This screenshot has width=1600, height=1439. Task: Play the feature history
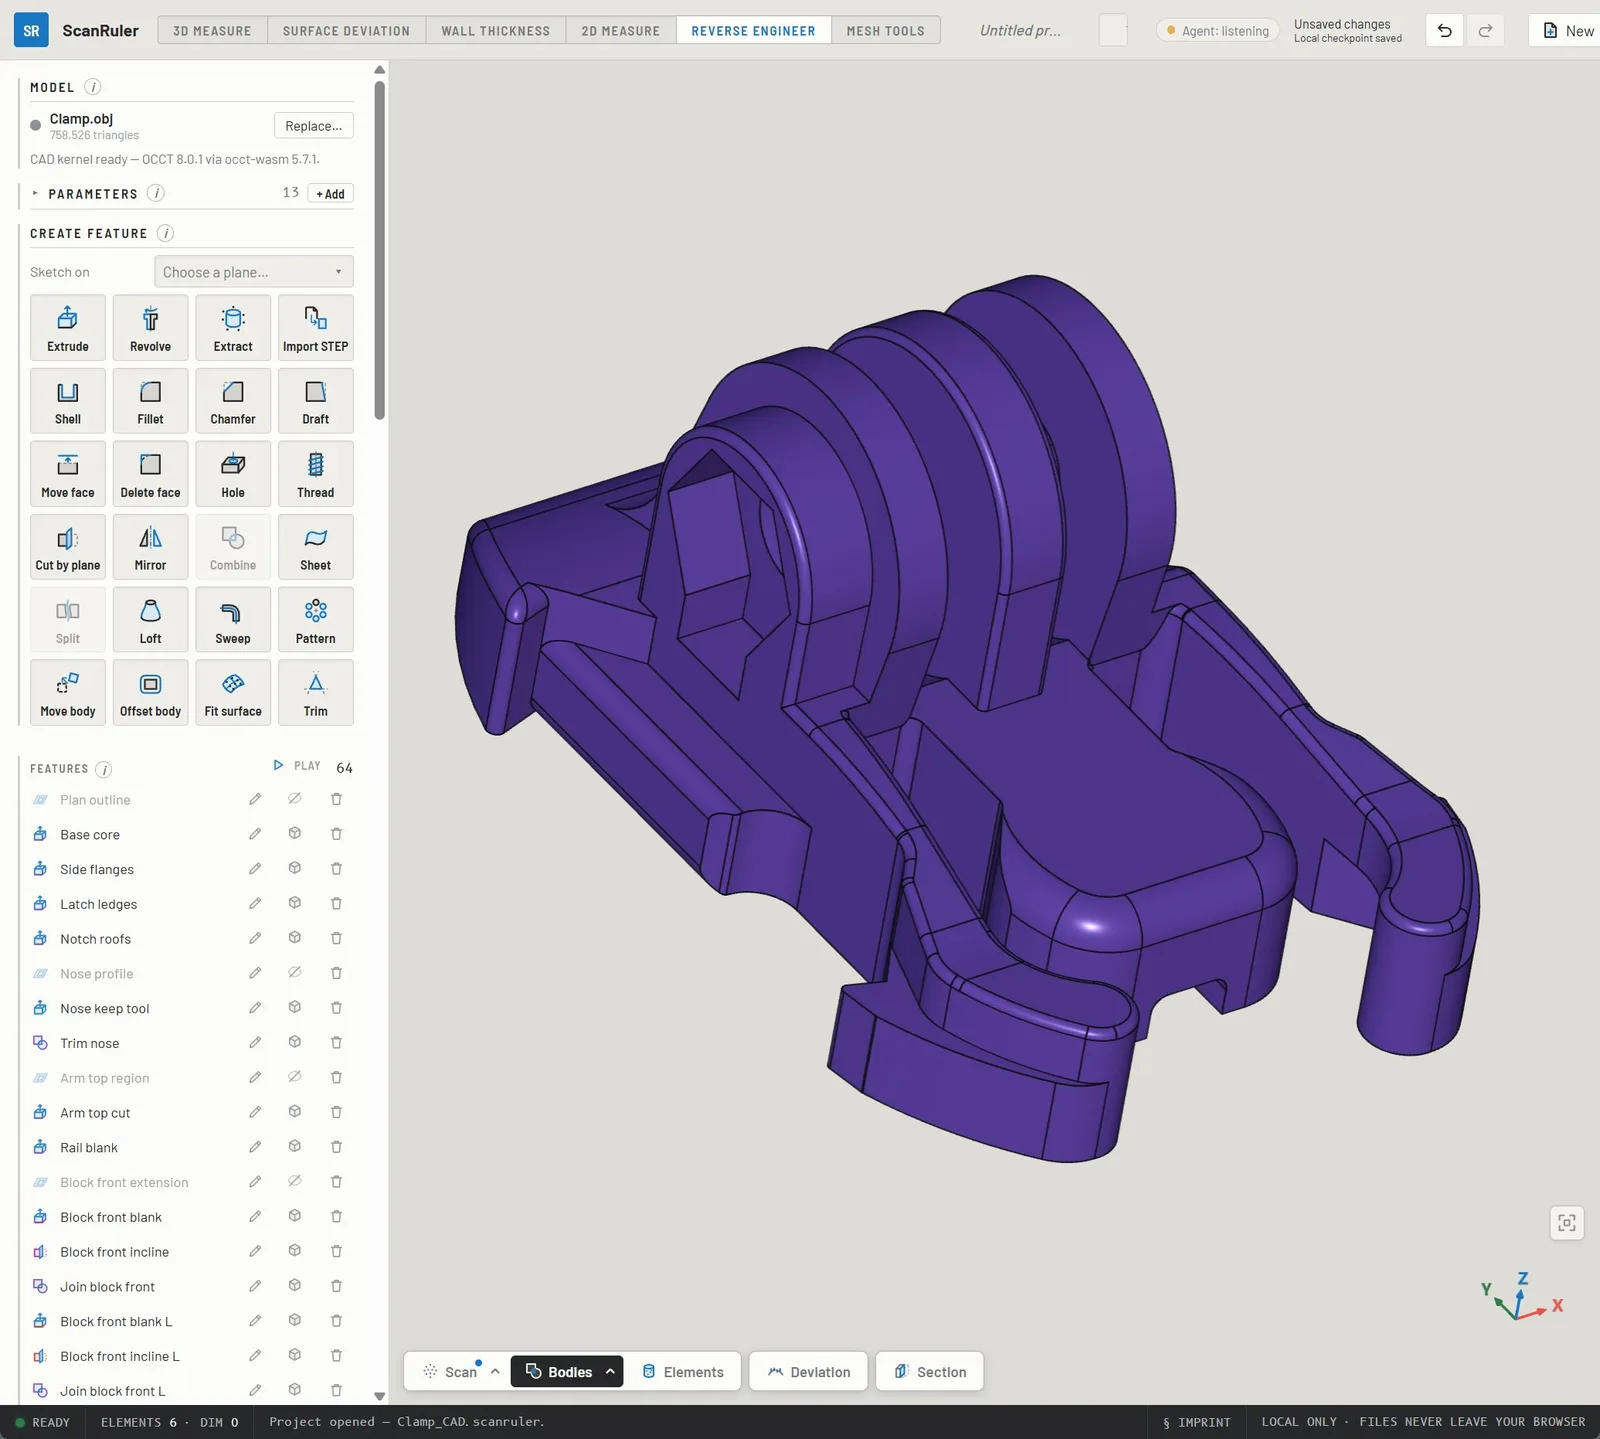297,766
